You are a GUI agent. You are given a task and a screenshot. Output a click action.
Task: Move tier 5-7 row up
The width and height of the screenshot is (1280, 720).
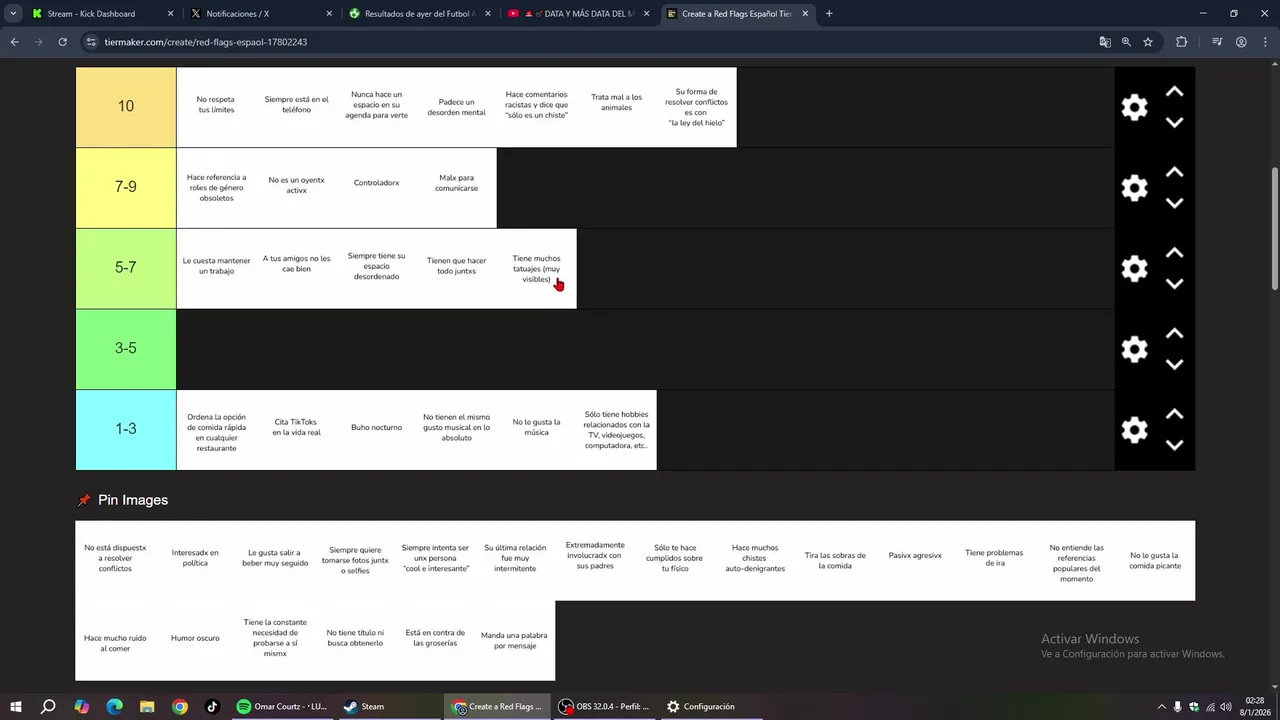1175,253
